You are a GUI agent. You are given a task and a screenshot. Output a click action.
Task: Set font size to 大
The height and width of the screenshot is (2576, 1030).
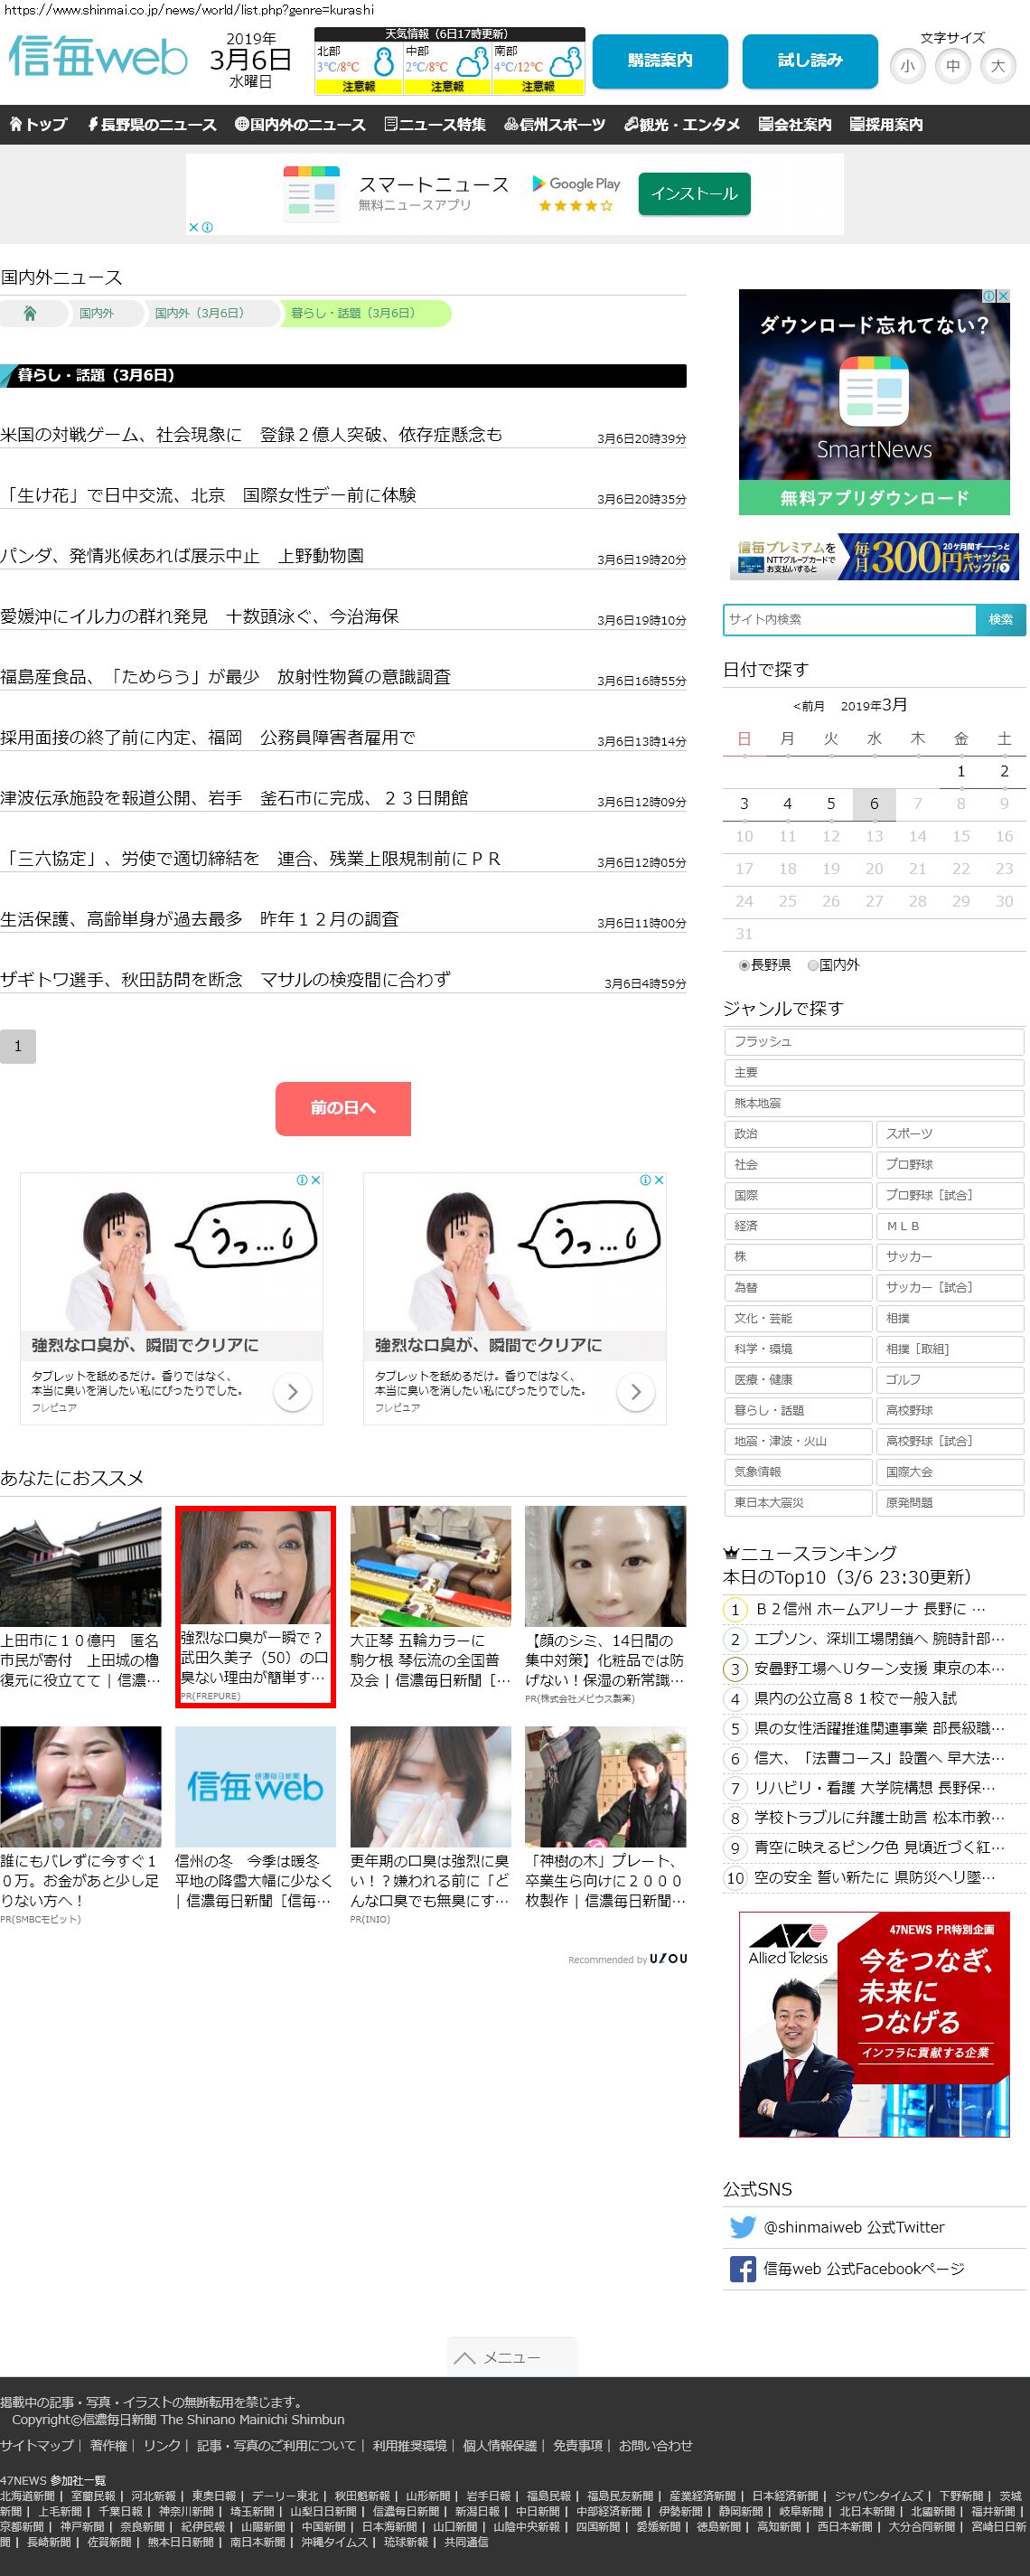coord(997,66)
